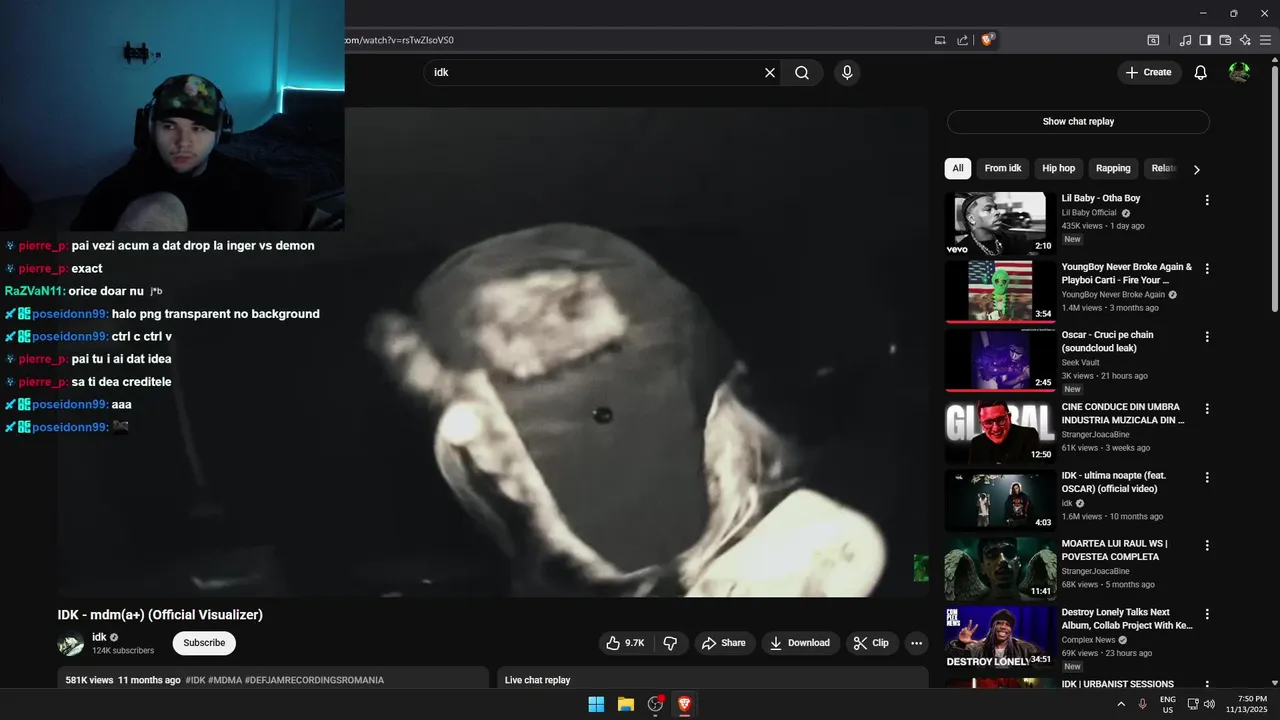Click the volume icon in system tray

click(x=1209, y=704)
